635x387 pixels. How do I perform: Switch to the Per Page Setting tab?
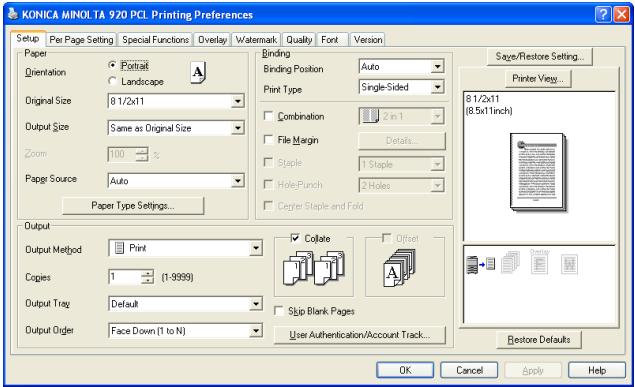pos(81,40)
